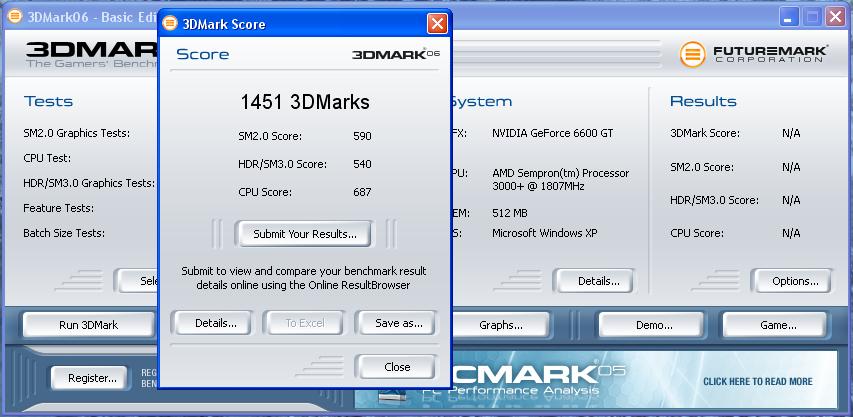
Task: Click Microsoft Windows XP text
Action: (x=545, y=233)
